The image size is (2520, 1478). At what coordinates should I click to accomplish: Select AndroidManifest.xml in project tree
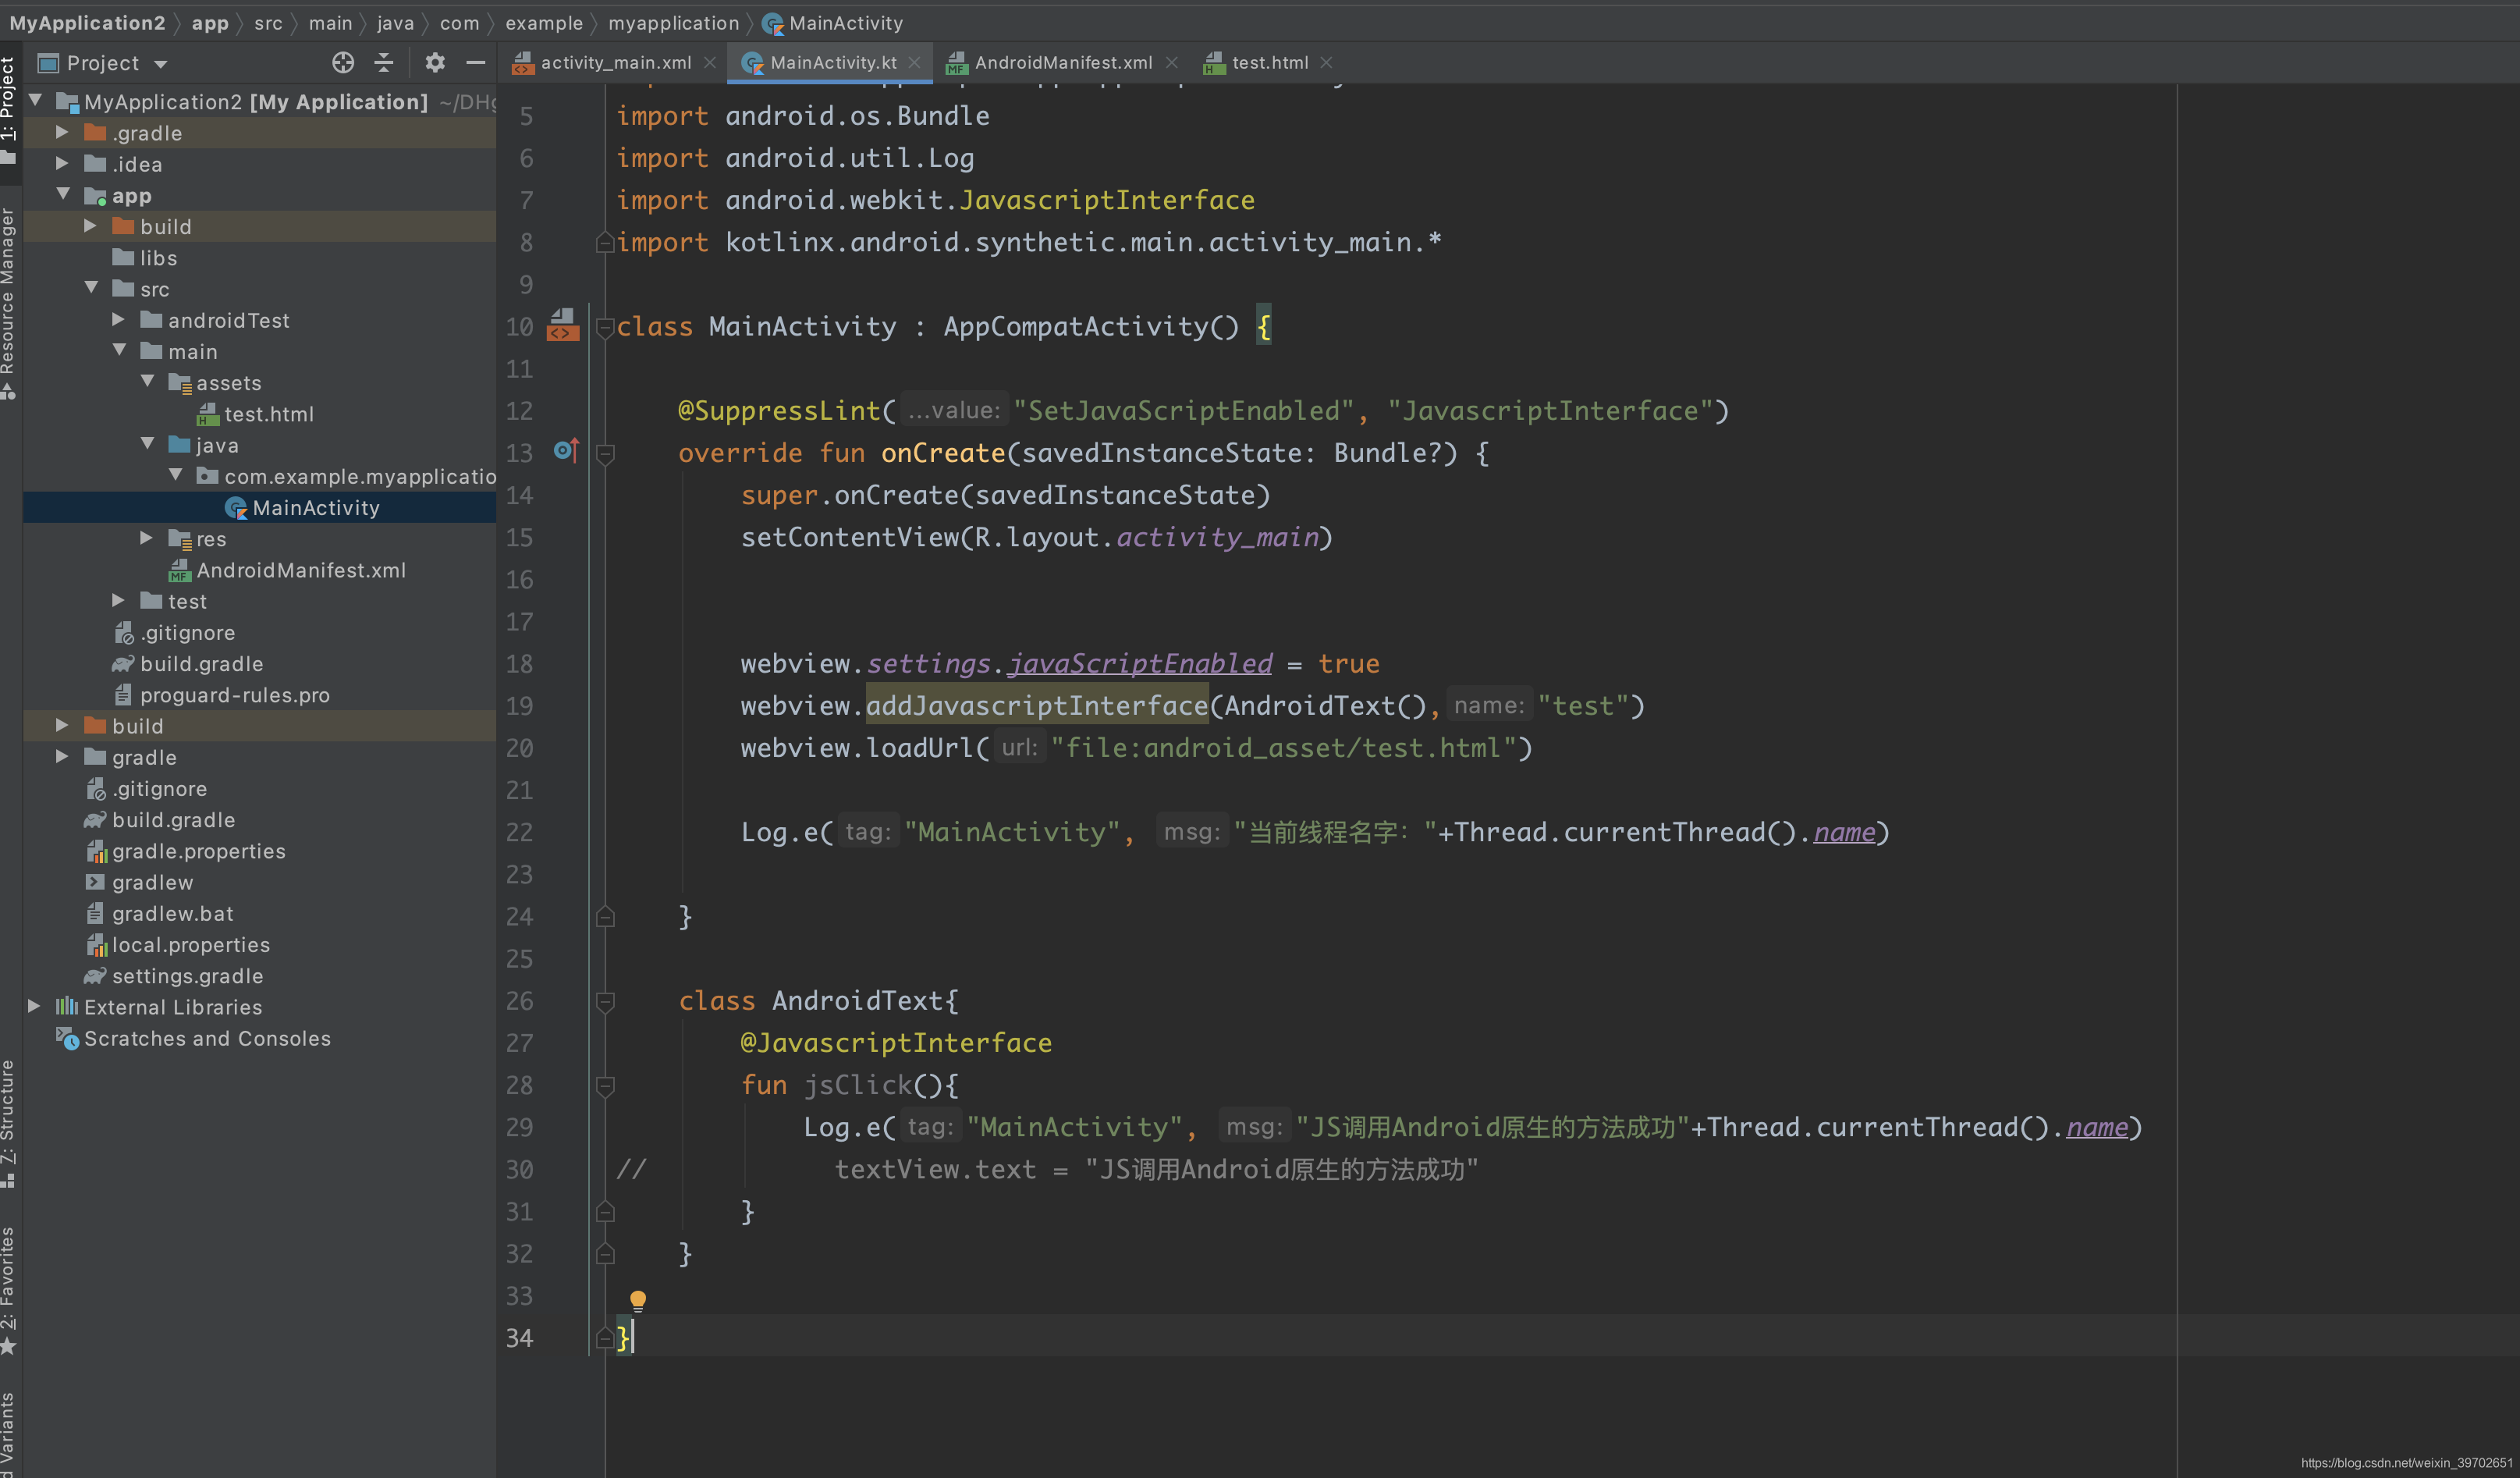(301, 570)
